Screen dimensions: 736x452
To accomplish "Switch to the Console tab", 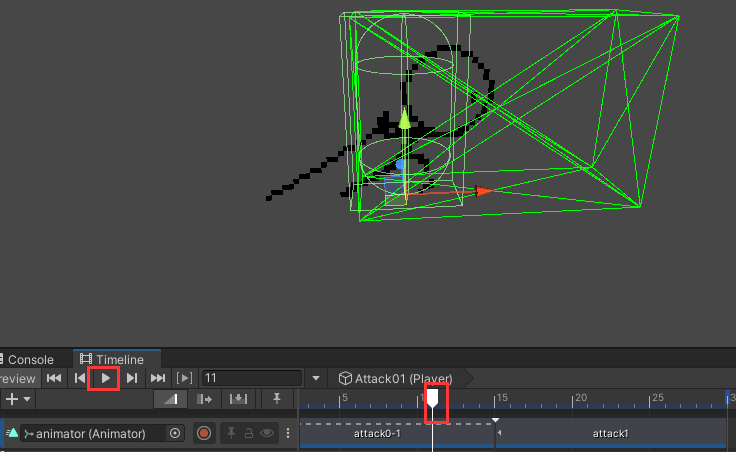I will point(30,359).
